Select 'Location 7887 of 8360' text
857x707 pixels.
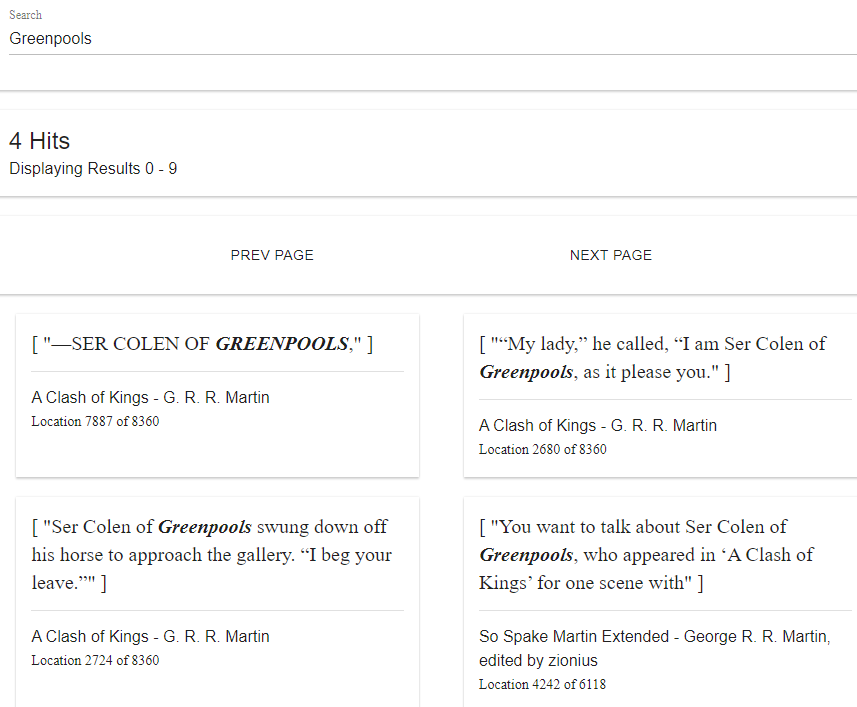pyautogui.click(x=95, y=421)
